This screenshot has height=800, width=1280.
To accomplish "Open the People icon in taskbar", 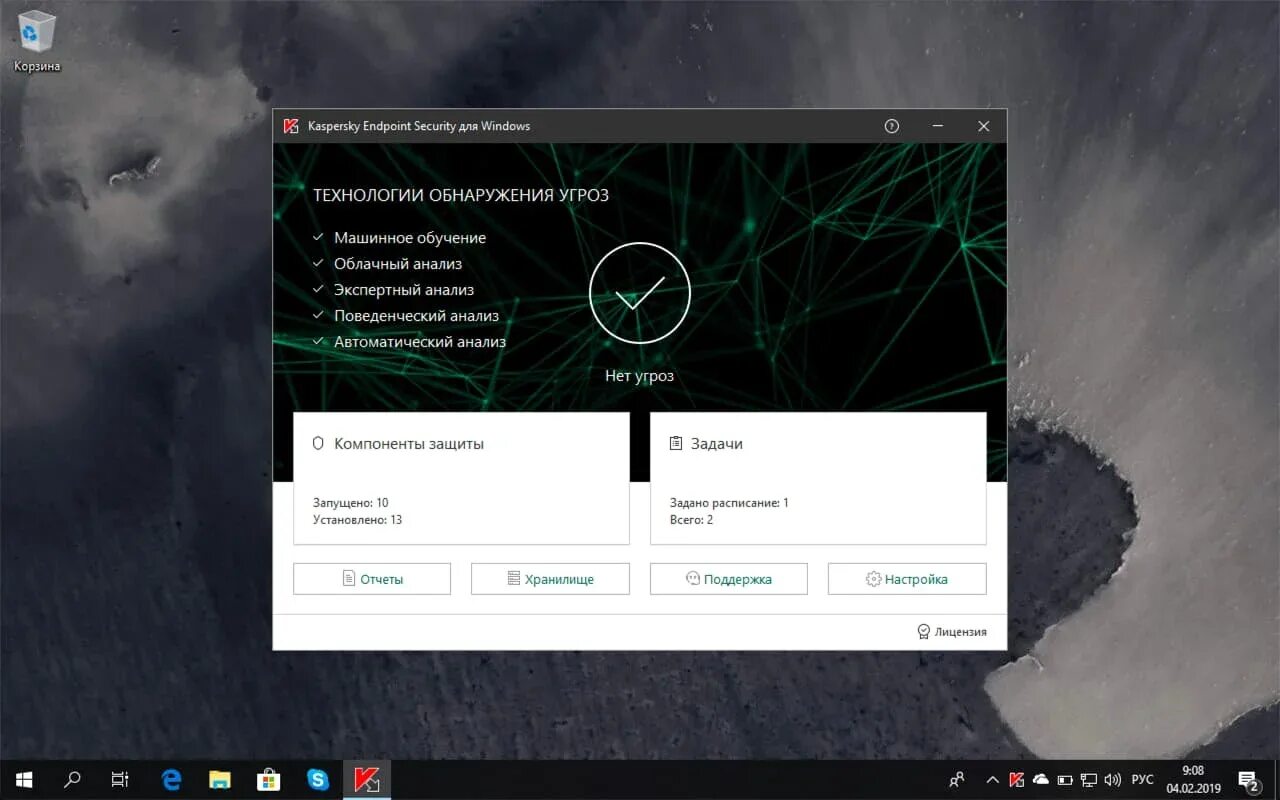I will (x=957, y=779).
